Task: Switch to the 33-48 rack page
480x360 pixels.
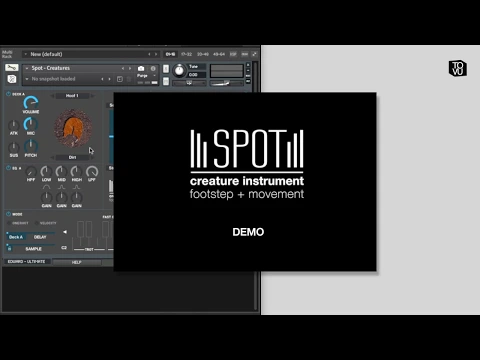Action: 202,54
